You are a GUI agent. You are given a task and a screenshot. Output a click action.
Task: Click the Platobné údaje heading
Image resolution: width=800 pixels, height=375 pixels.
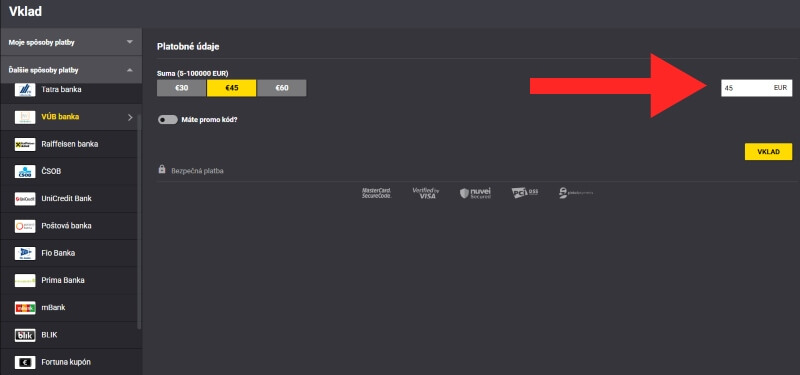click(188, 46)
